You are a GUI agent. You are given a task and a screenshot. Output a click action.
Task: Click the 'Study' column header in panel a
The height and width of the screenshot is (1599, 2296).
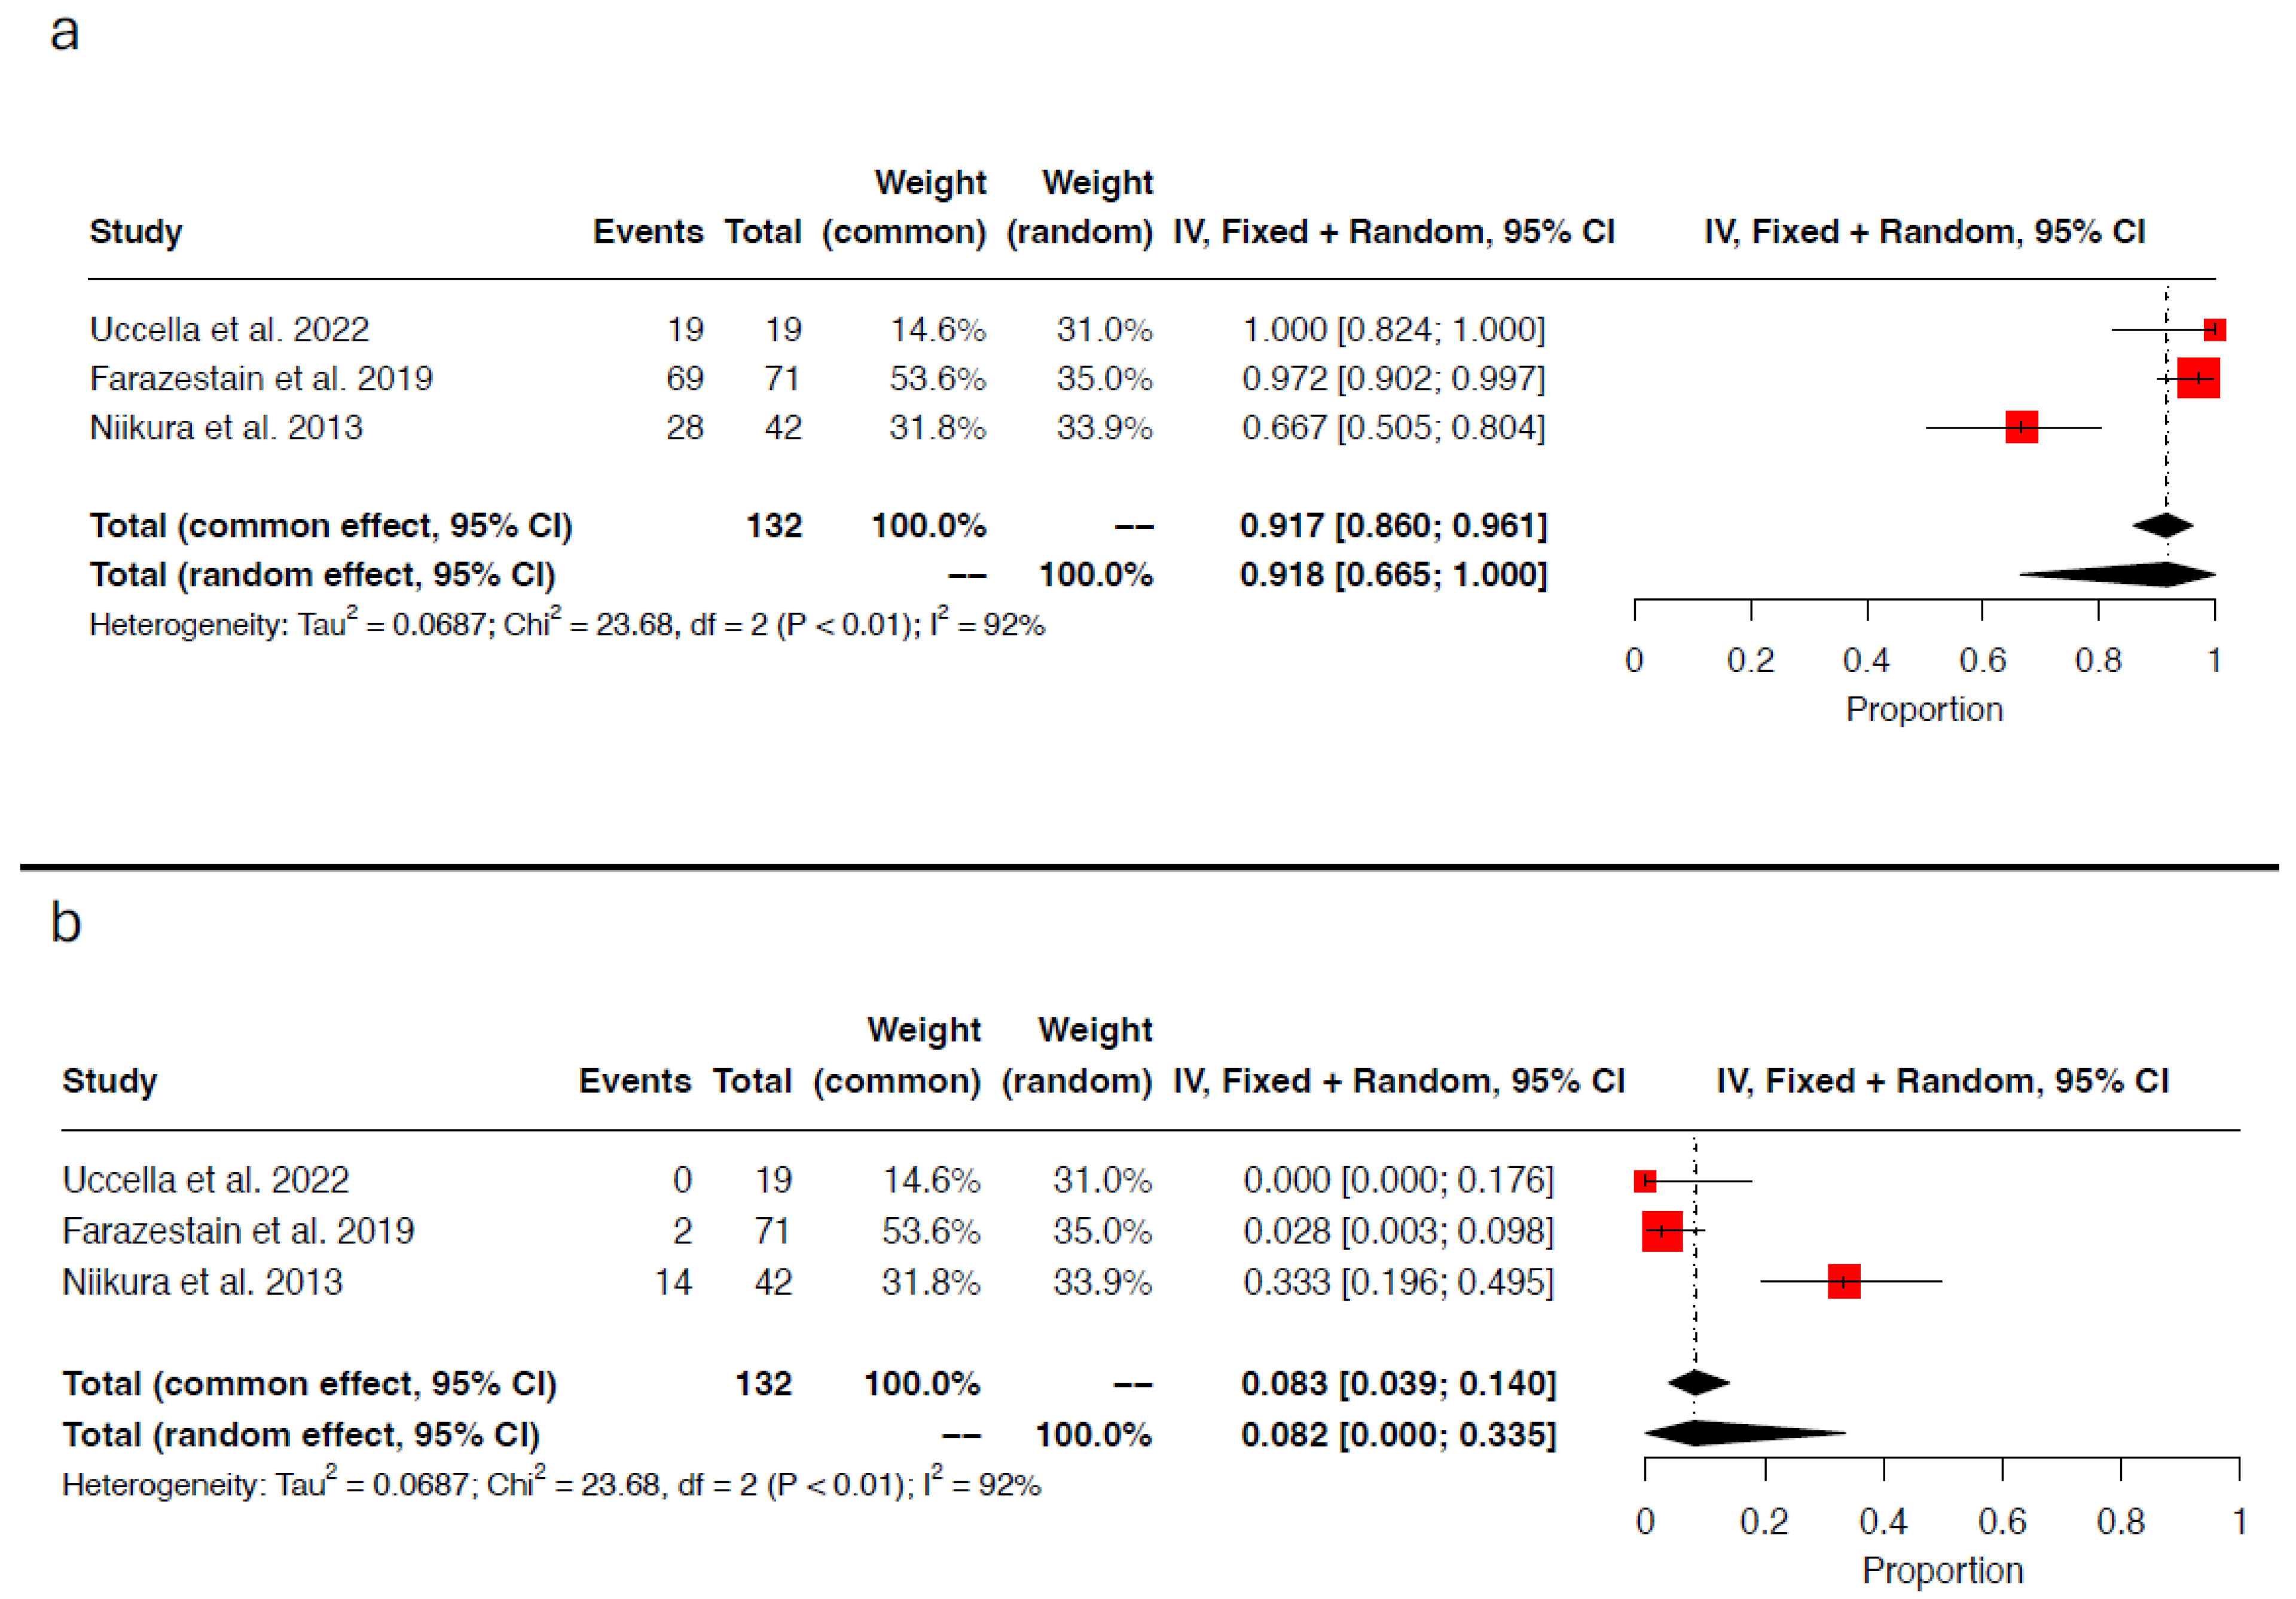coord(136,232)
